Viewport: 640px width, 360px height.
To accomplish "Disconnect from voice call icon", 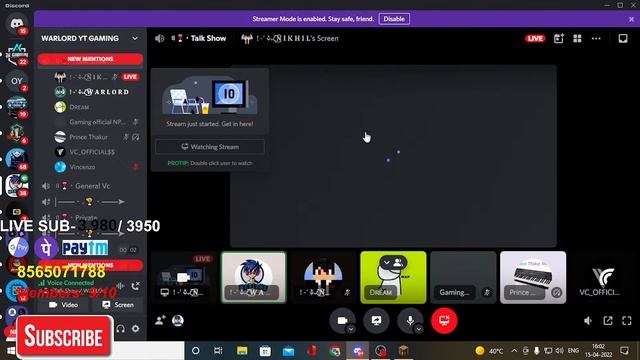I will 136,286.
